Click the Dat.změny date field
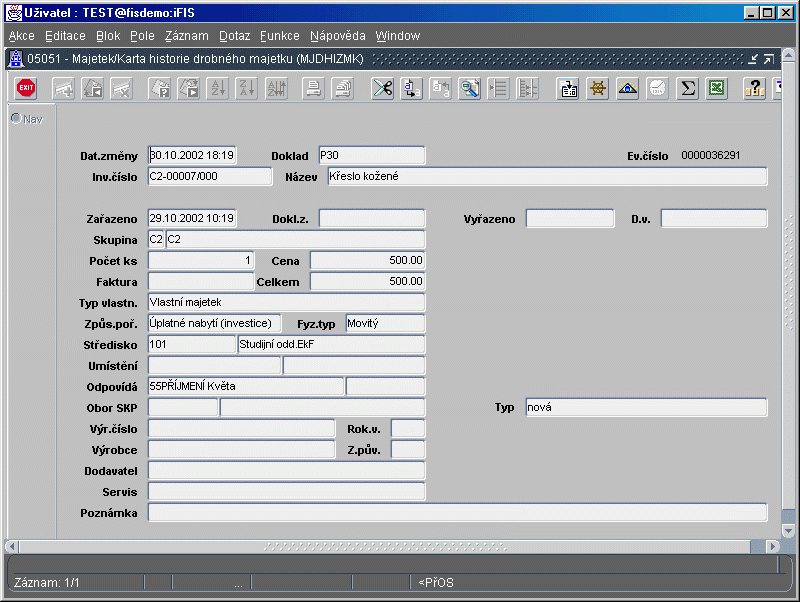Screen dimensions: 800x602 click(x=192, y=155)
